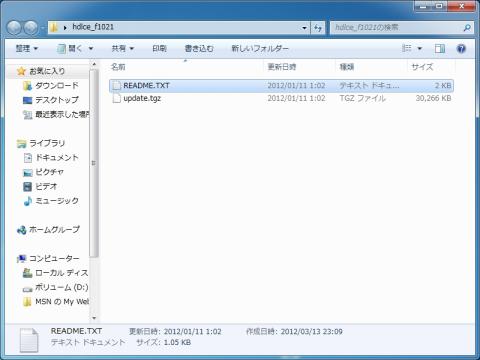The width and height of the screenshot is (480, 360).
Task: Expand the path arrow before hdlce_f1021
Action: coord(65,28)
